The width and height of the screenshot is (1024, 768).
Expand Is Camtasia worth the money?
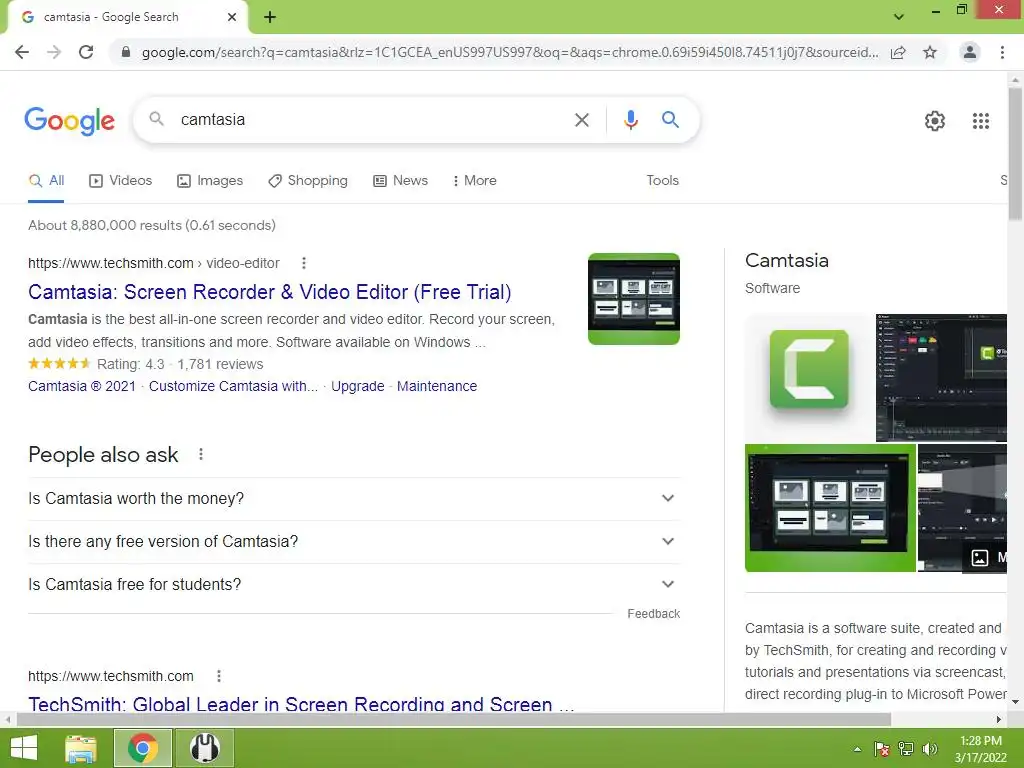pyautogui.click(x=354, y=499)
